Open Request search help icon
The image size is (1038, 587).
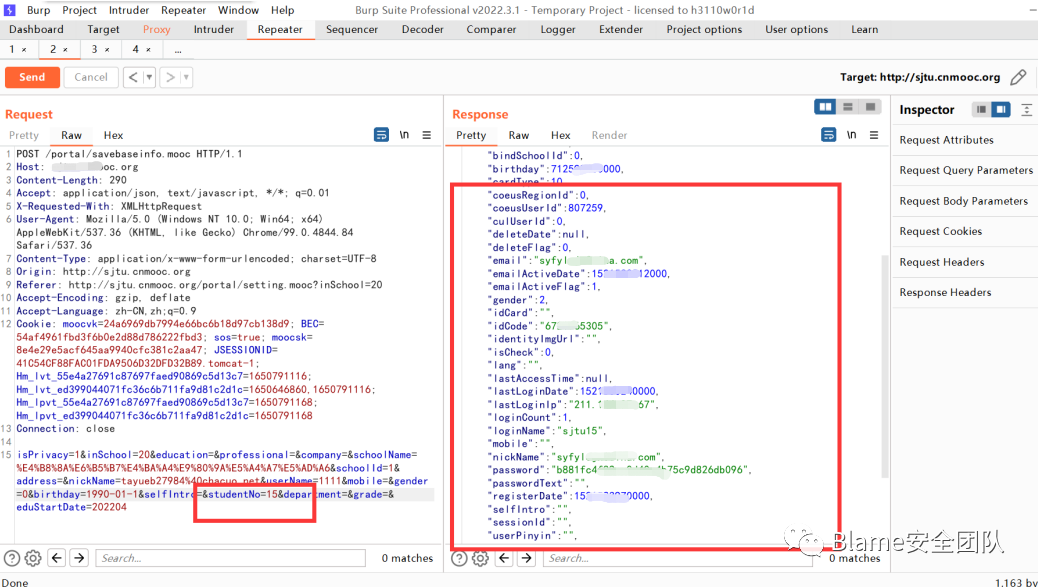[x=12, y=558]
